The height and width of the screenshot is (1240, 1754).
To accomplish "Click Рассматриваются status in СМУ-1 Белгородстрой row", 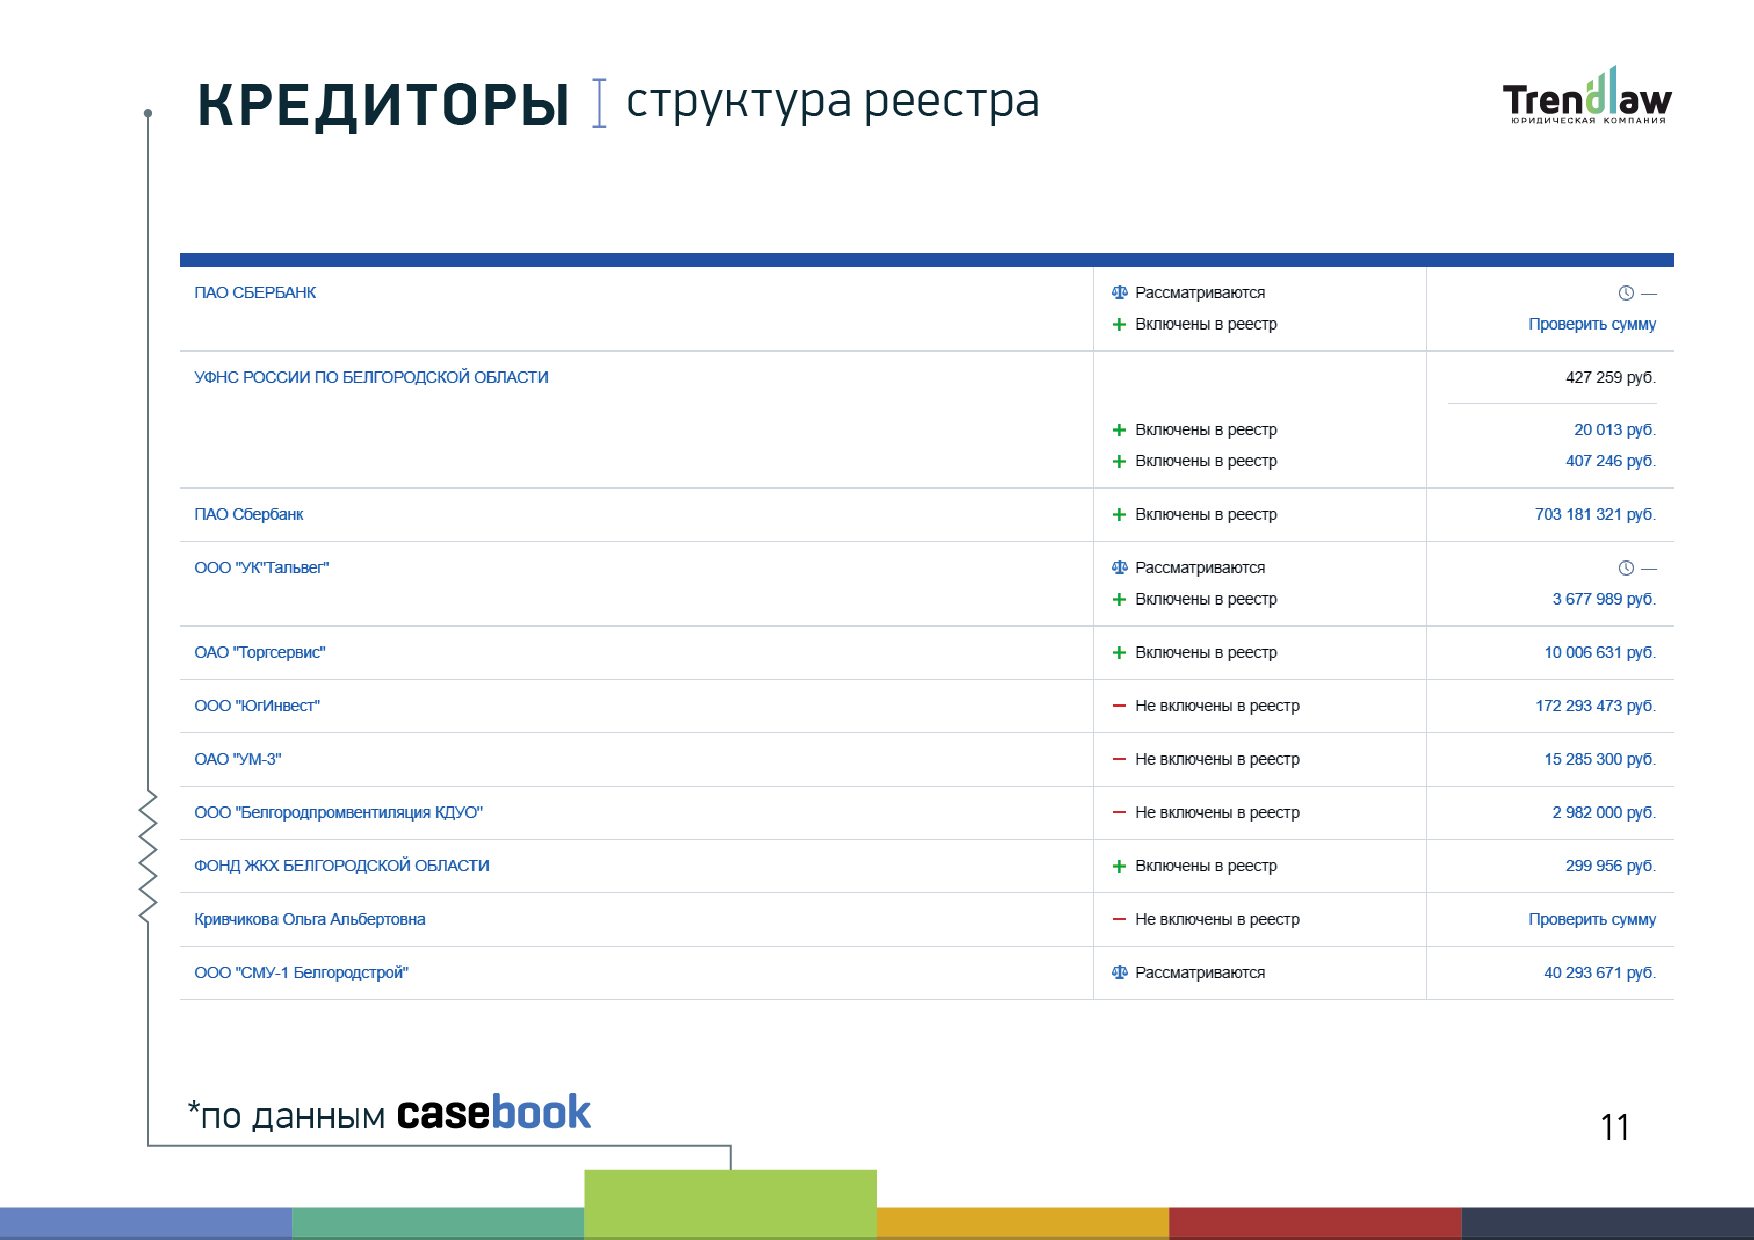I will pos(1200,973).
